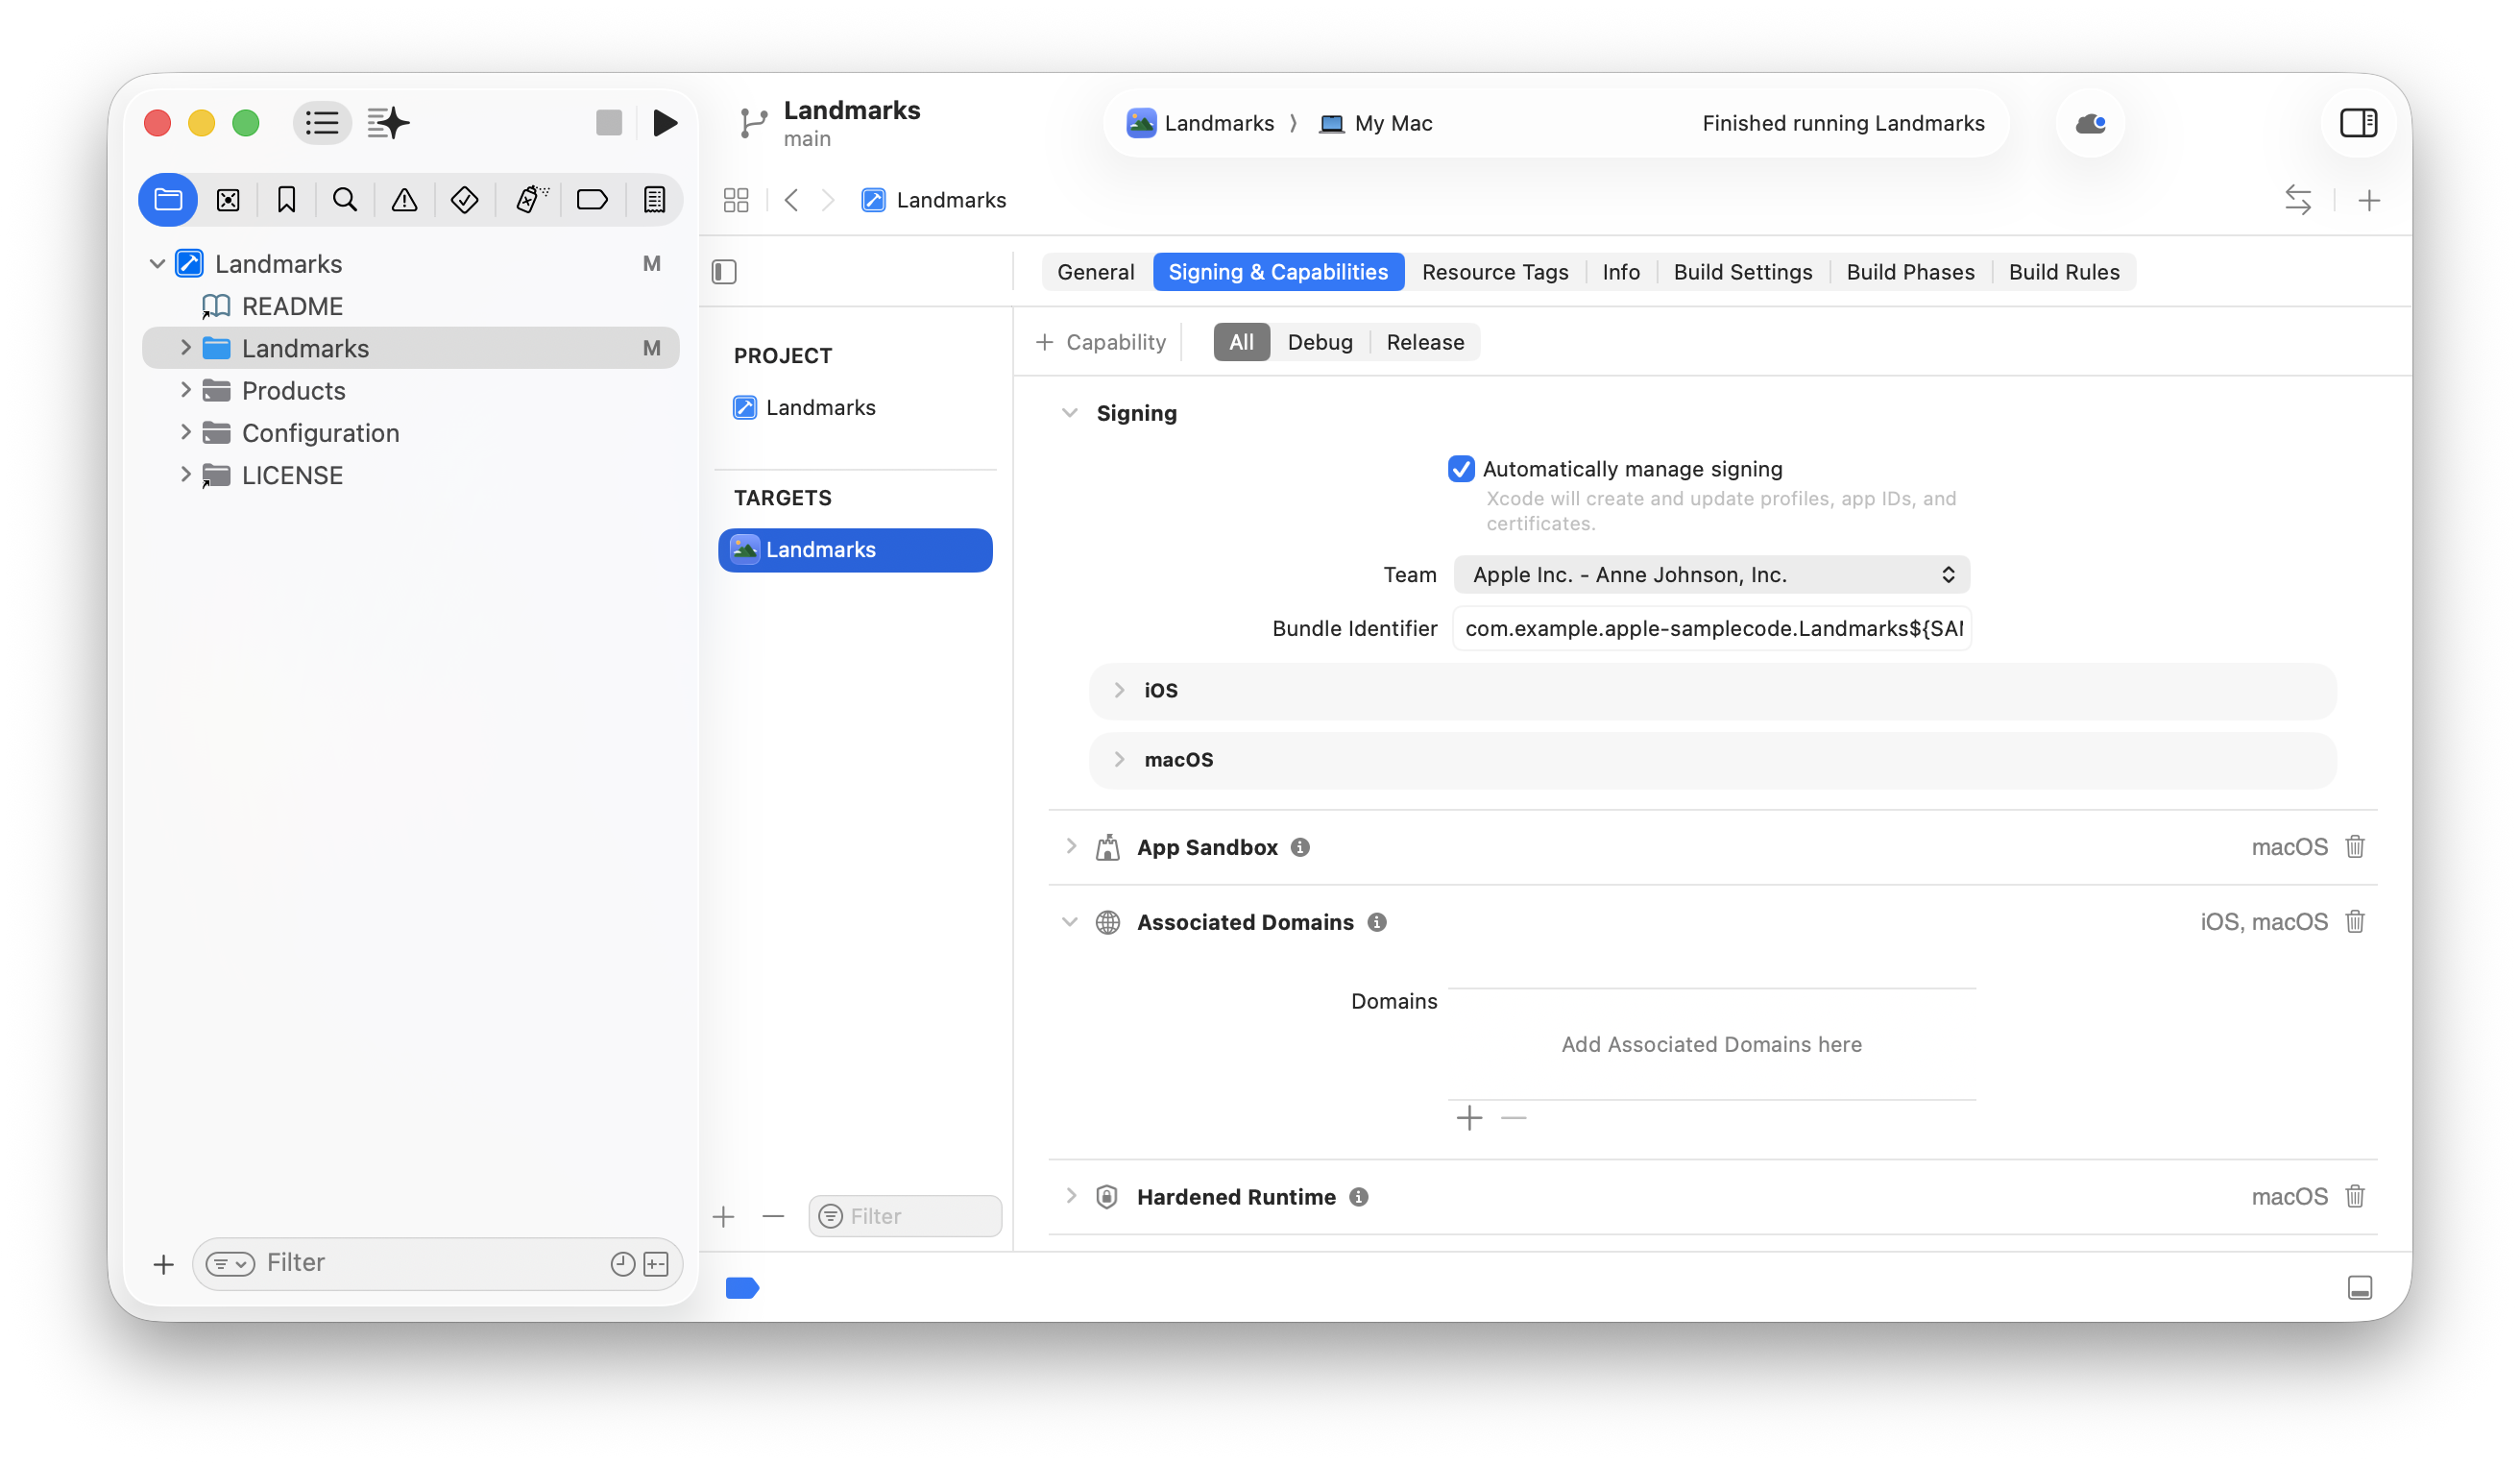Viewport: 2520px width, 1464px height.
Task: Click the targets Filter field
Action: pyautogui.click(x=904, y=1217)
